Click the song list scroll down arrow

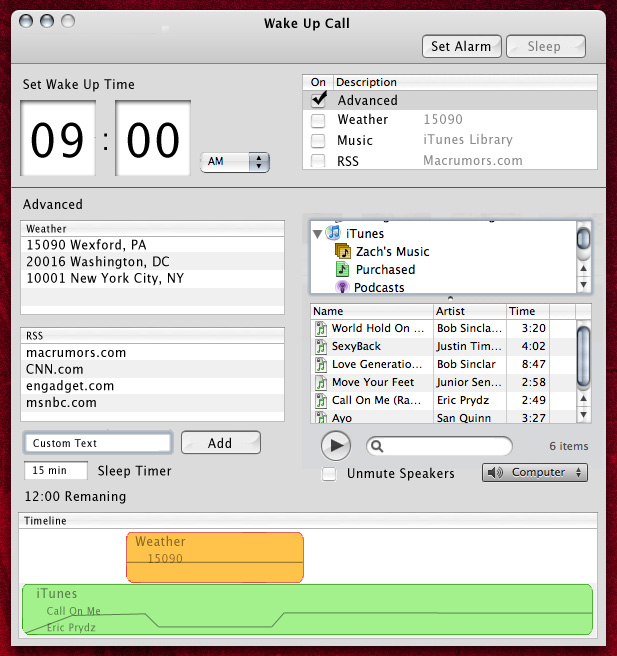(584, 415)
